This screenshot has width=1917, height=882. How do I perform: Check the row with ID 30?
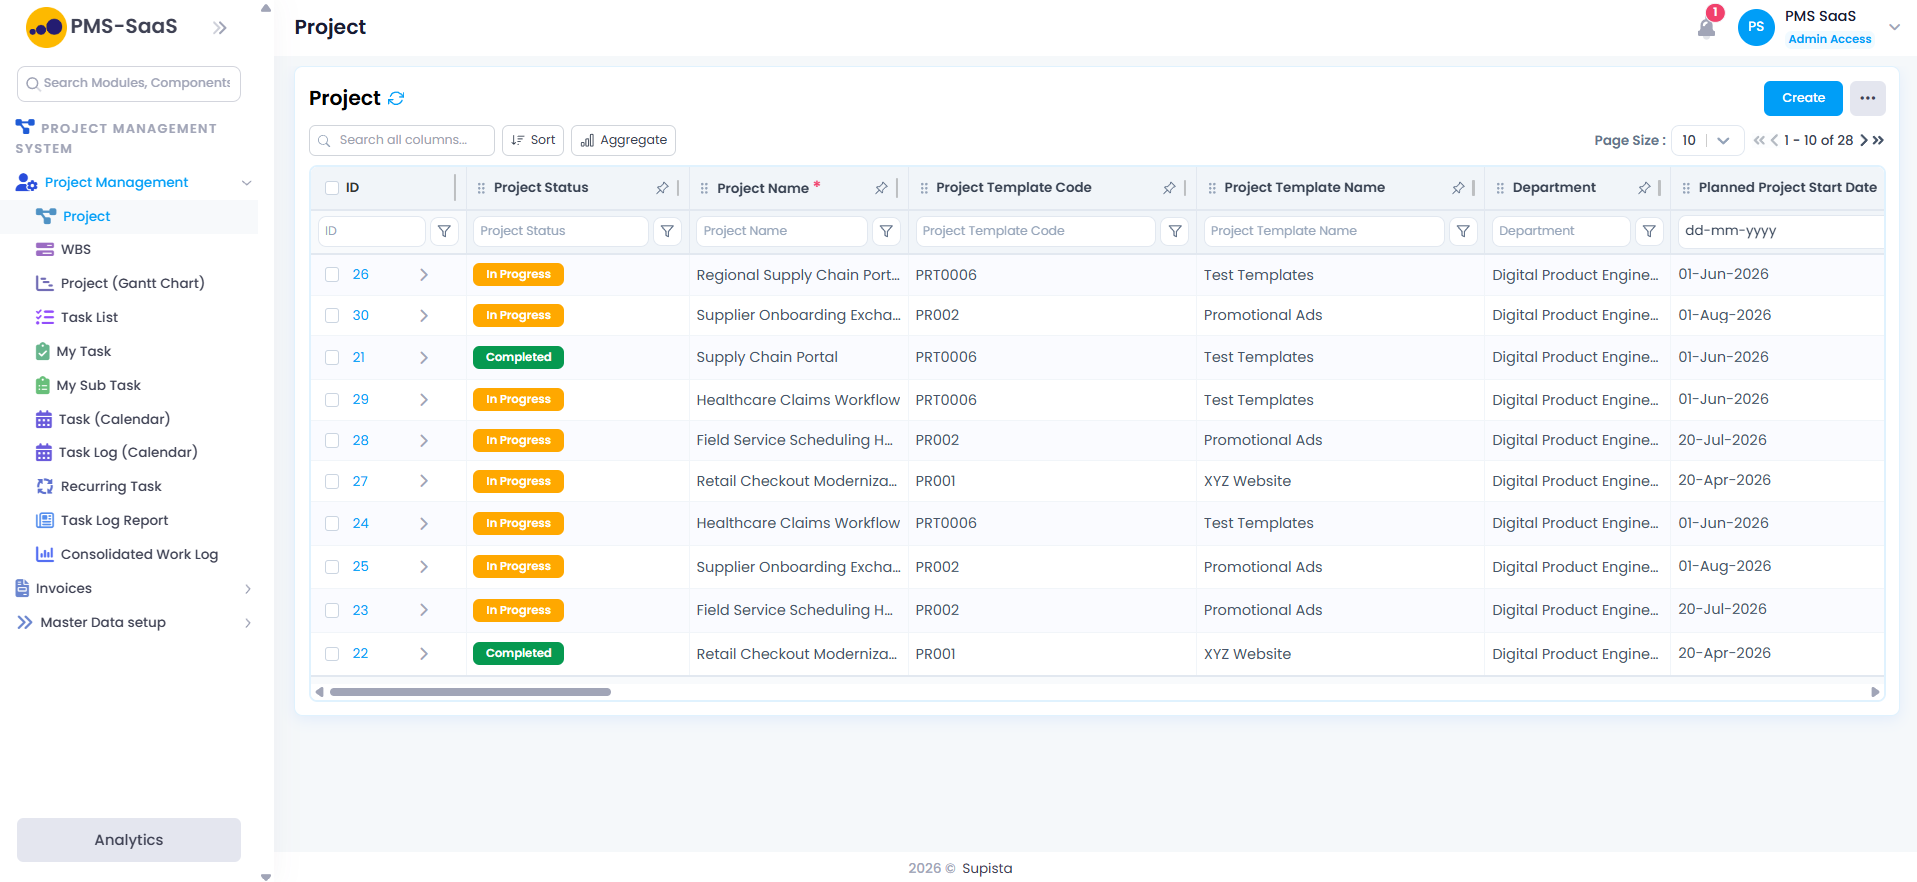[332, 315]
